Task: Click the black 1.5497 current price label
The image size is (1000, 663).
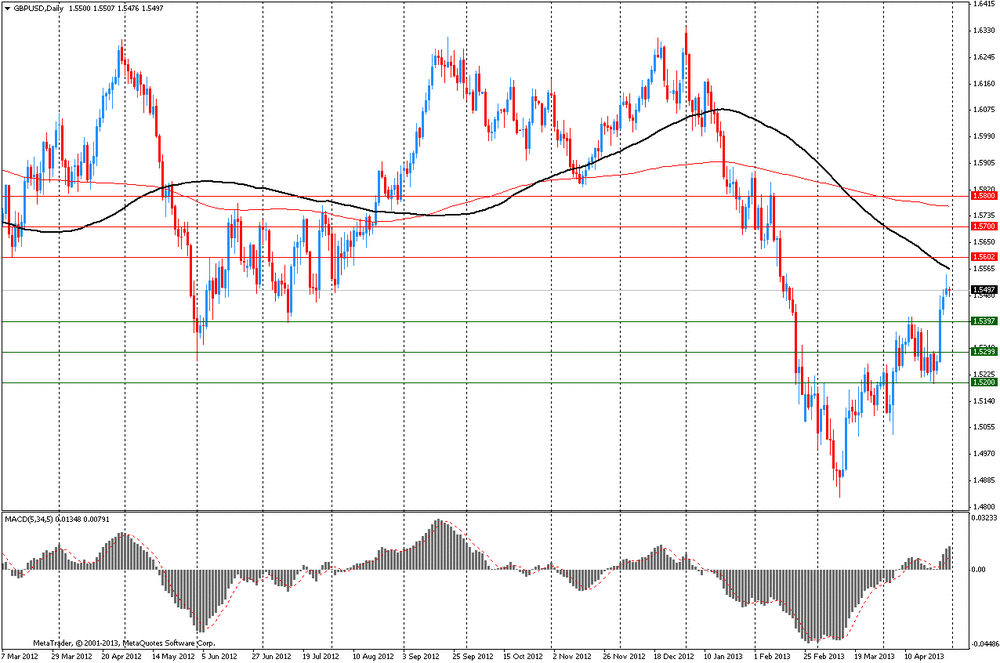Action: 983,290
